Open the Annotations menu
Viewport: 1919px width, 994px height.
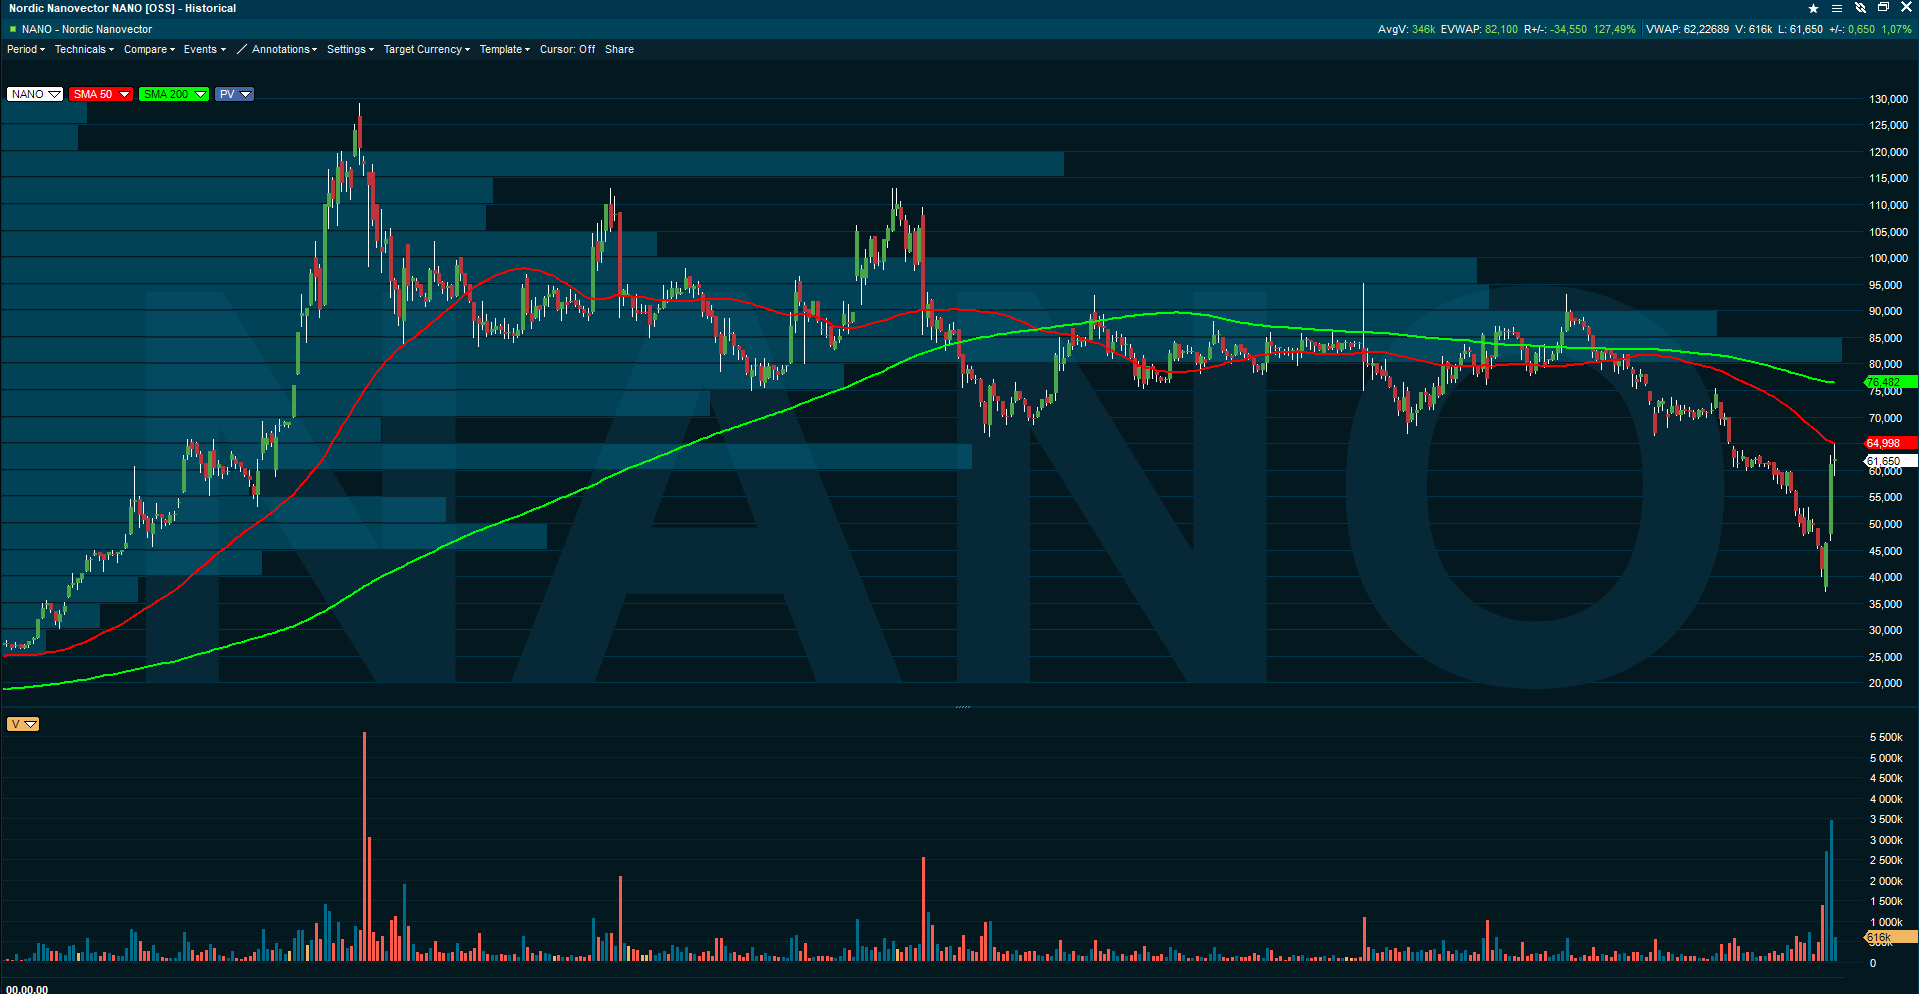(x=284, y=49)
